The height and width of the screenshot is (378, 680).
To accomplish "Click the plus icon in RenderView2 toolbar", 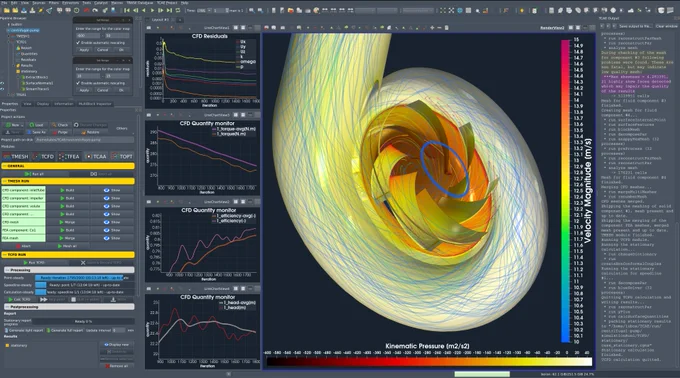I will pos(432,27).
